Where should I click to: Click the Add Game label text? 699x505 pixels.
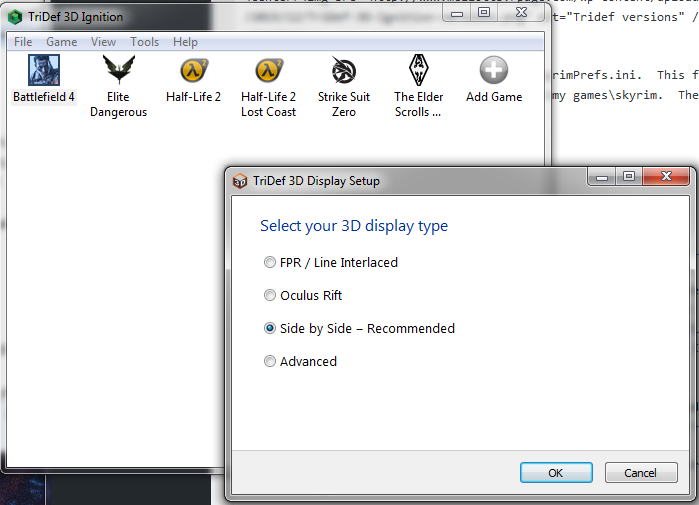[494, 97]
